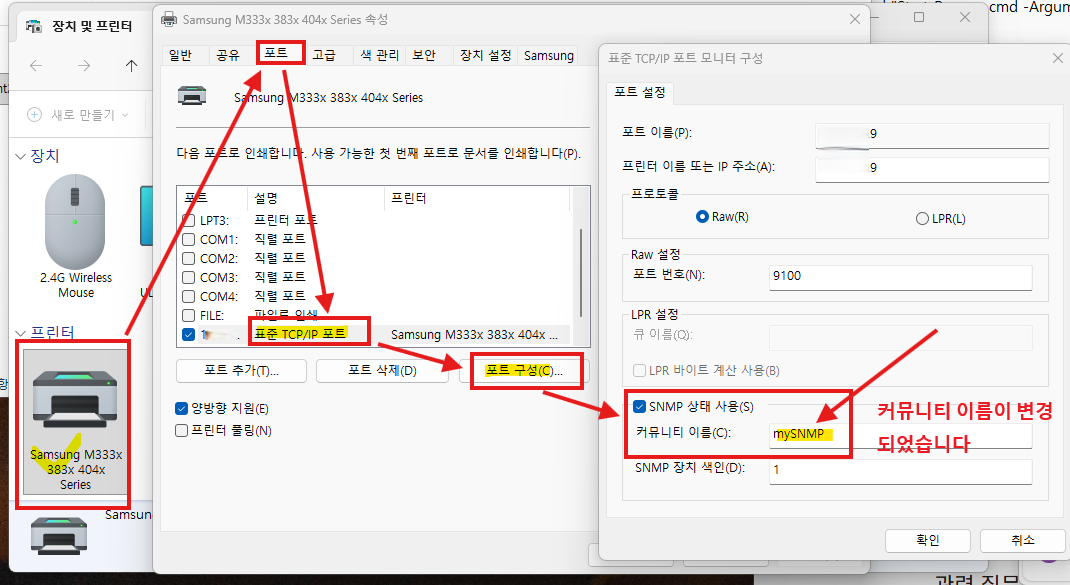Confirm the port settings with 확인
The height and width of the screenshot is (585, 1070).
927,540
